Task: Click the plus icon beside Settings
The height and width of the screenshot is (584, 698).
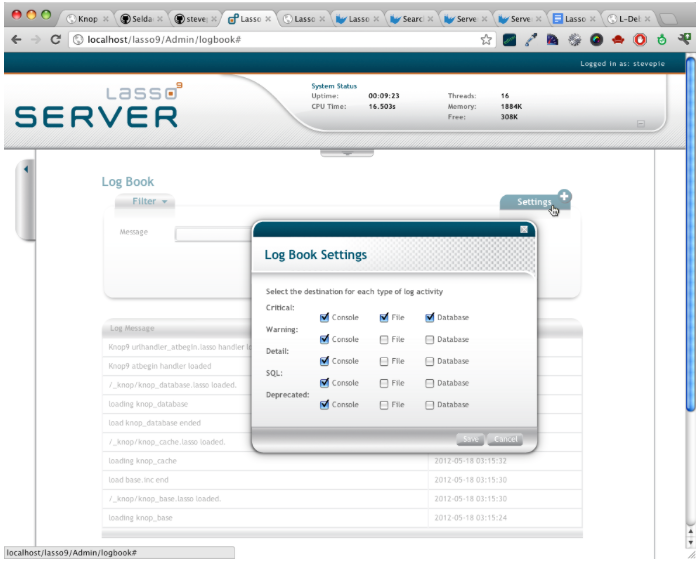Action: point(564,196)
